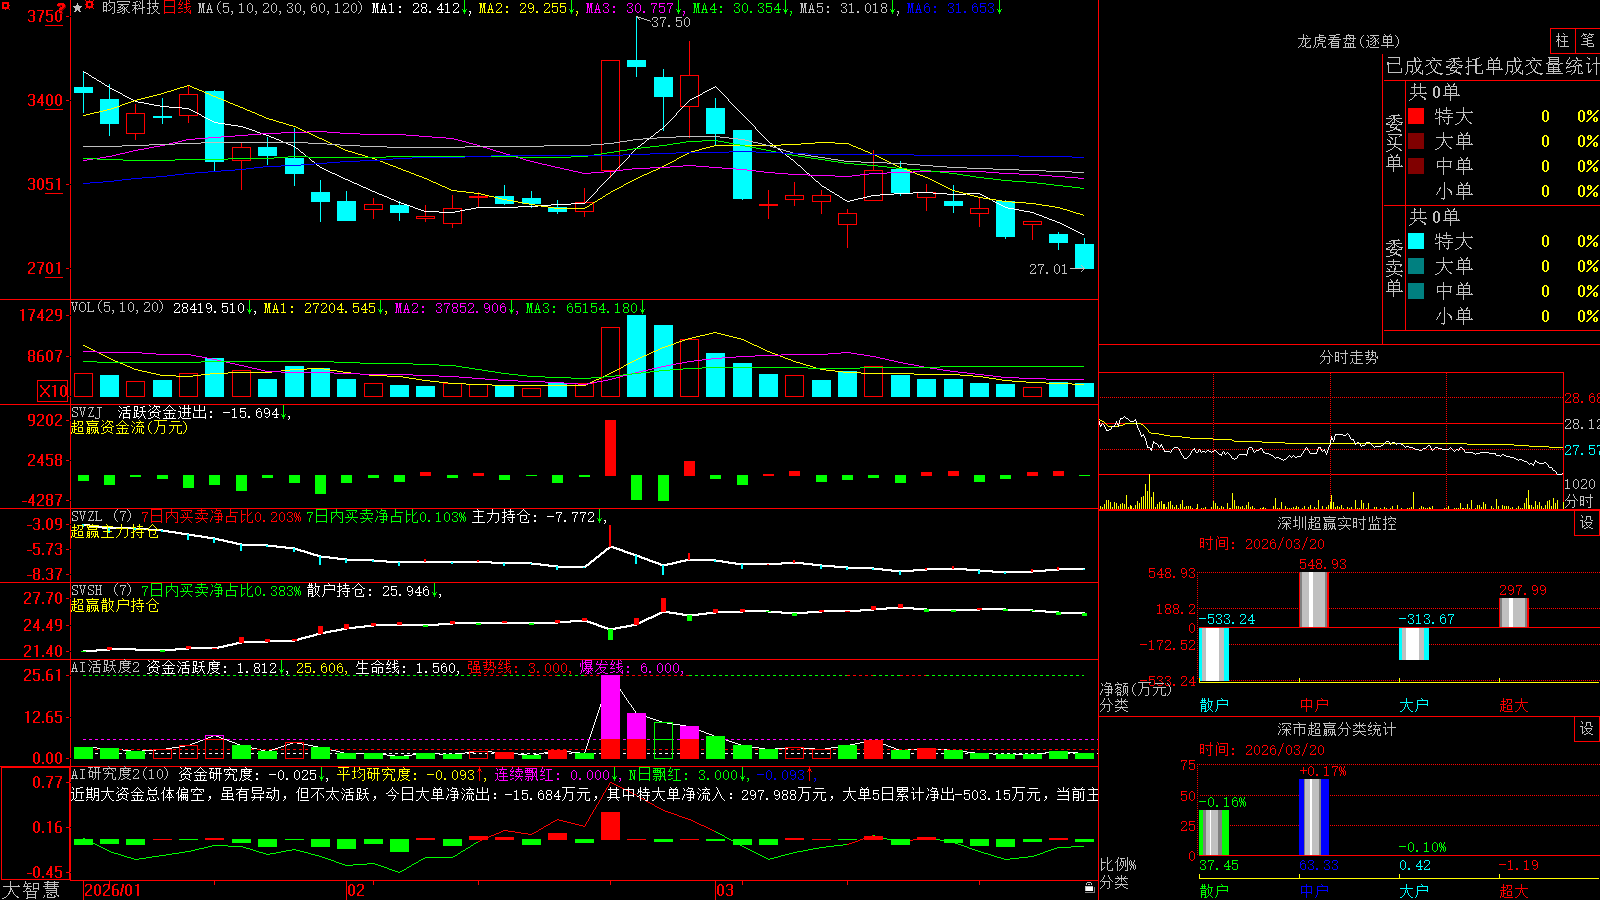
Task: Click the 37.50 high price label
Action: coord(670,22)
